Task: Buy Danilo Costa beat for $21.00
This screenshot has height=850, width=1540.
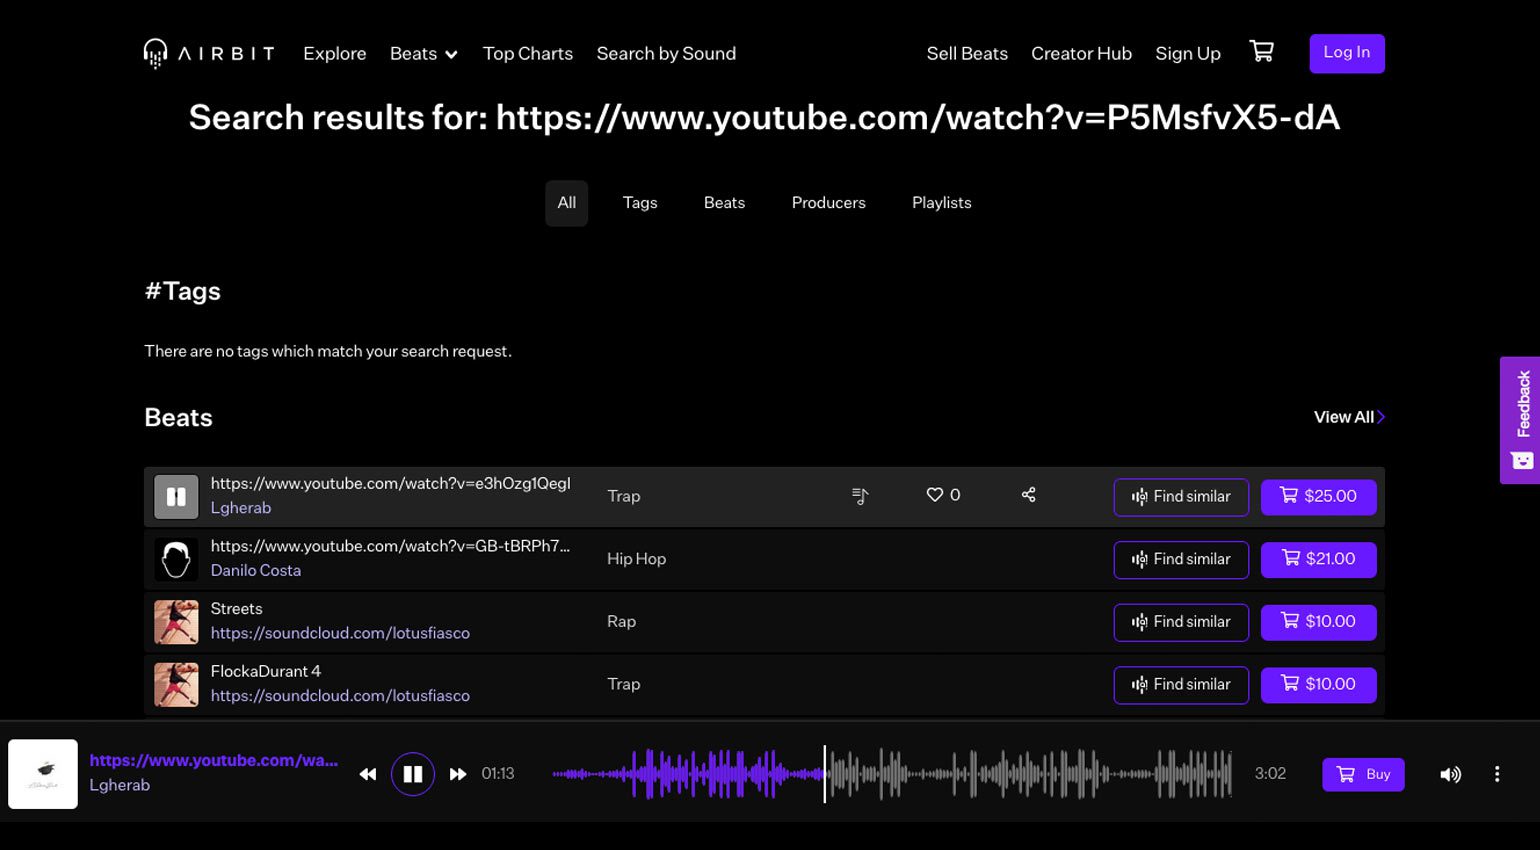Action: pyautogui.click(x=1319, y=560)
